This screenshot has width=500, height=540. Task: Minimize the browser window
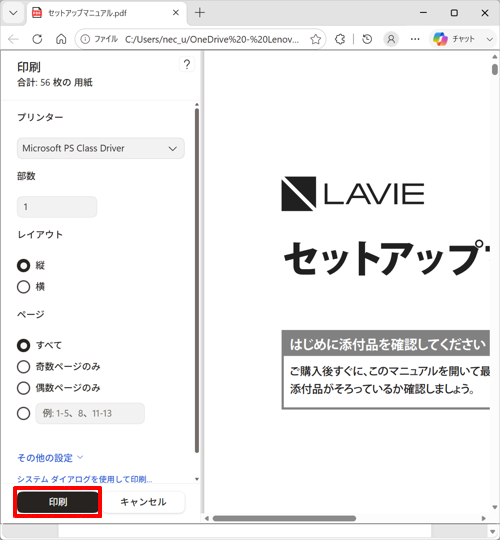[424, 13]
